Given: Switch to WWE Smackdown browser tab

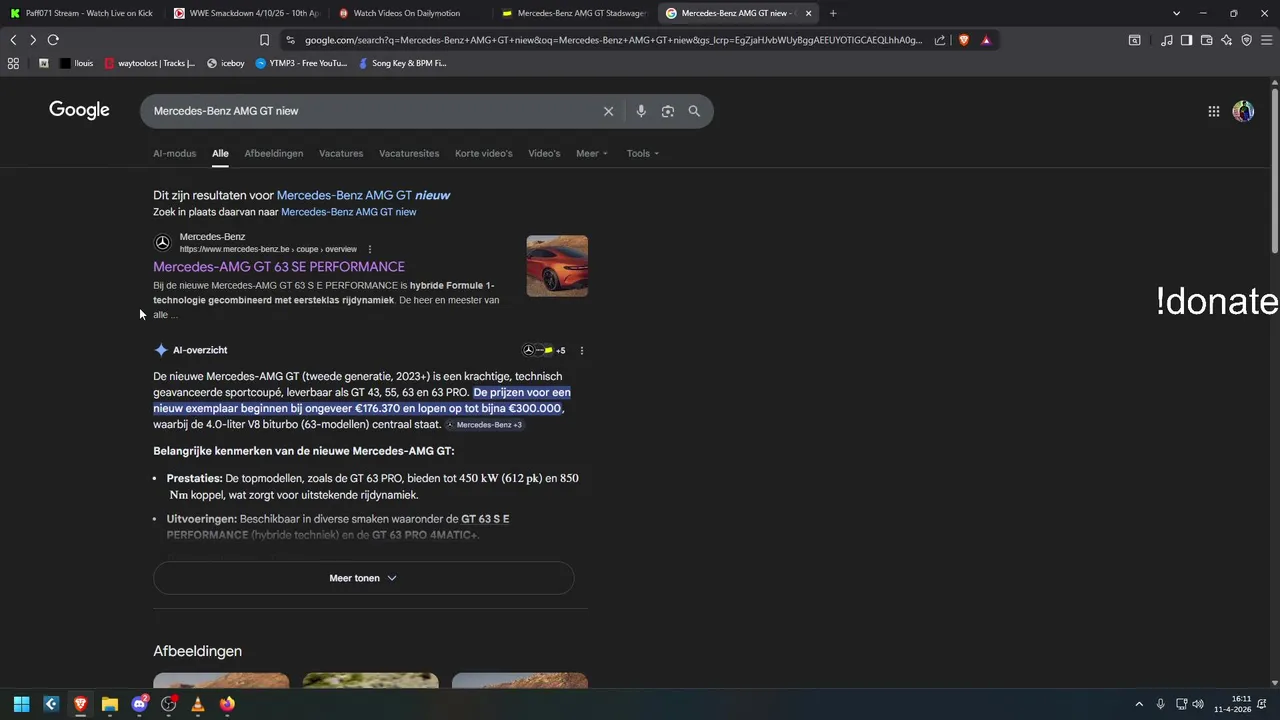Looking at the screenshot, I should coord(245,13).
